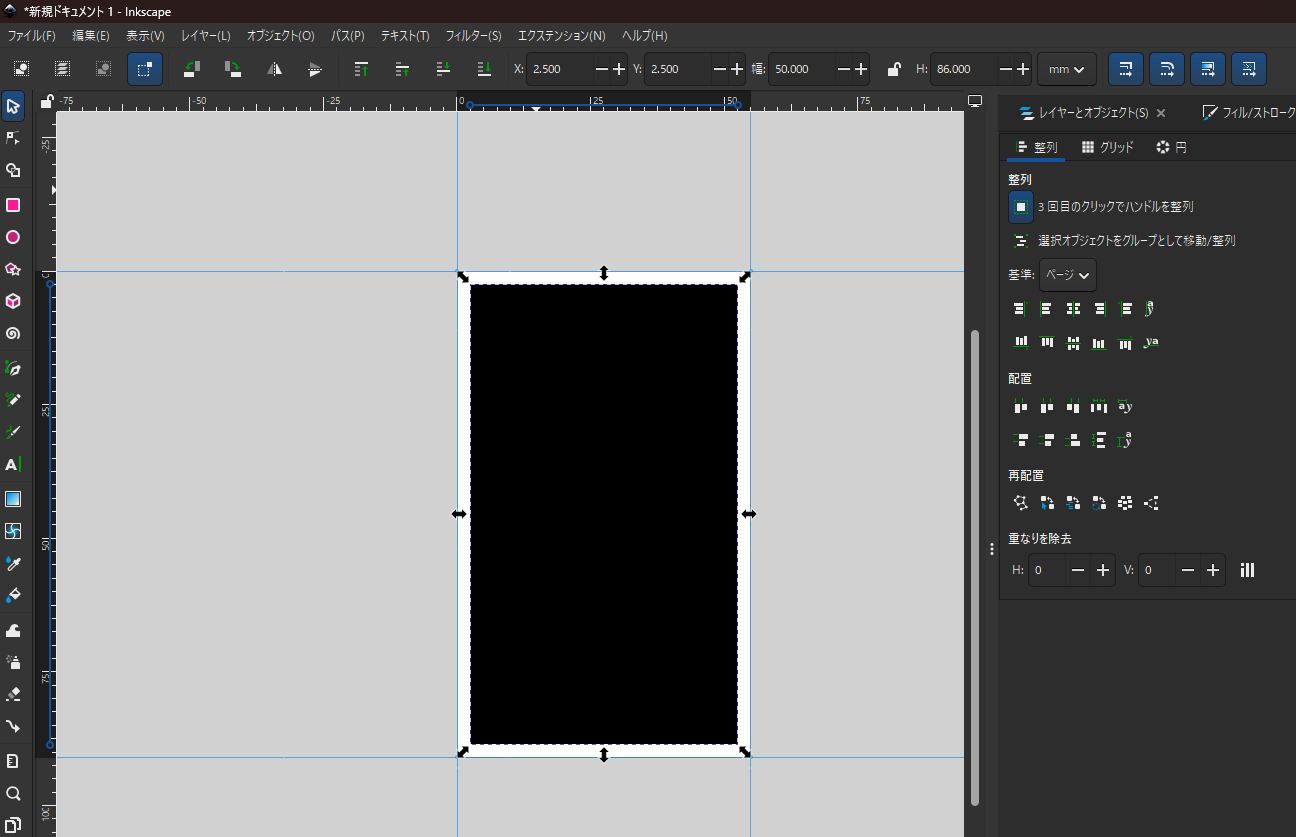
Task: Select the Rectangle tool in the toolbox
Action: (13, 205)
